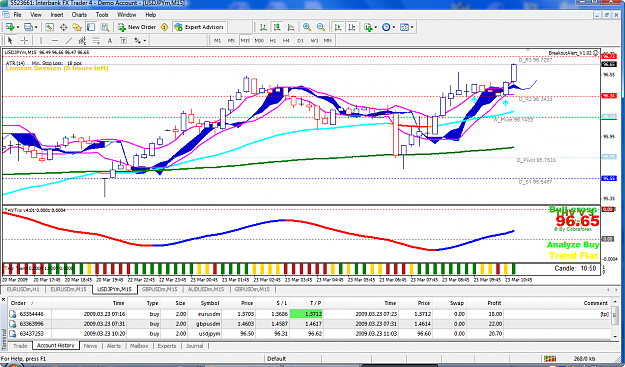This screenshot has width=625, height=367.
Task: Set timeframe to D1
Action: [x=300, y=40]
